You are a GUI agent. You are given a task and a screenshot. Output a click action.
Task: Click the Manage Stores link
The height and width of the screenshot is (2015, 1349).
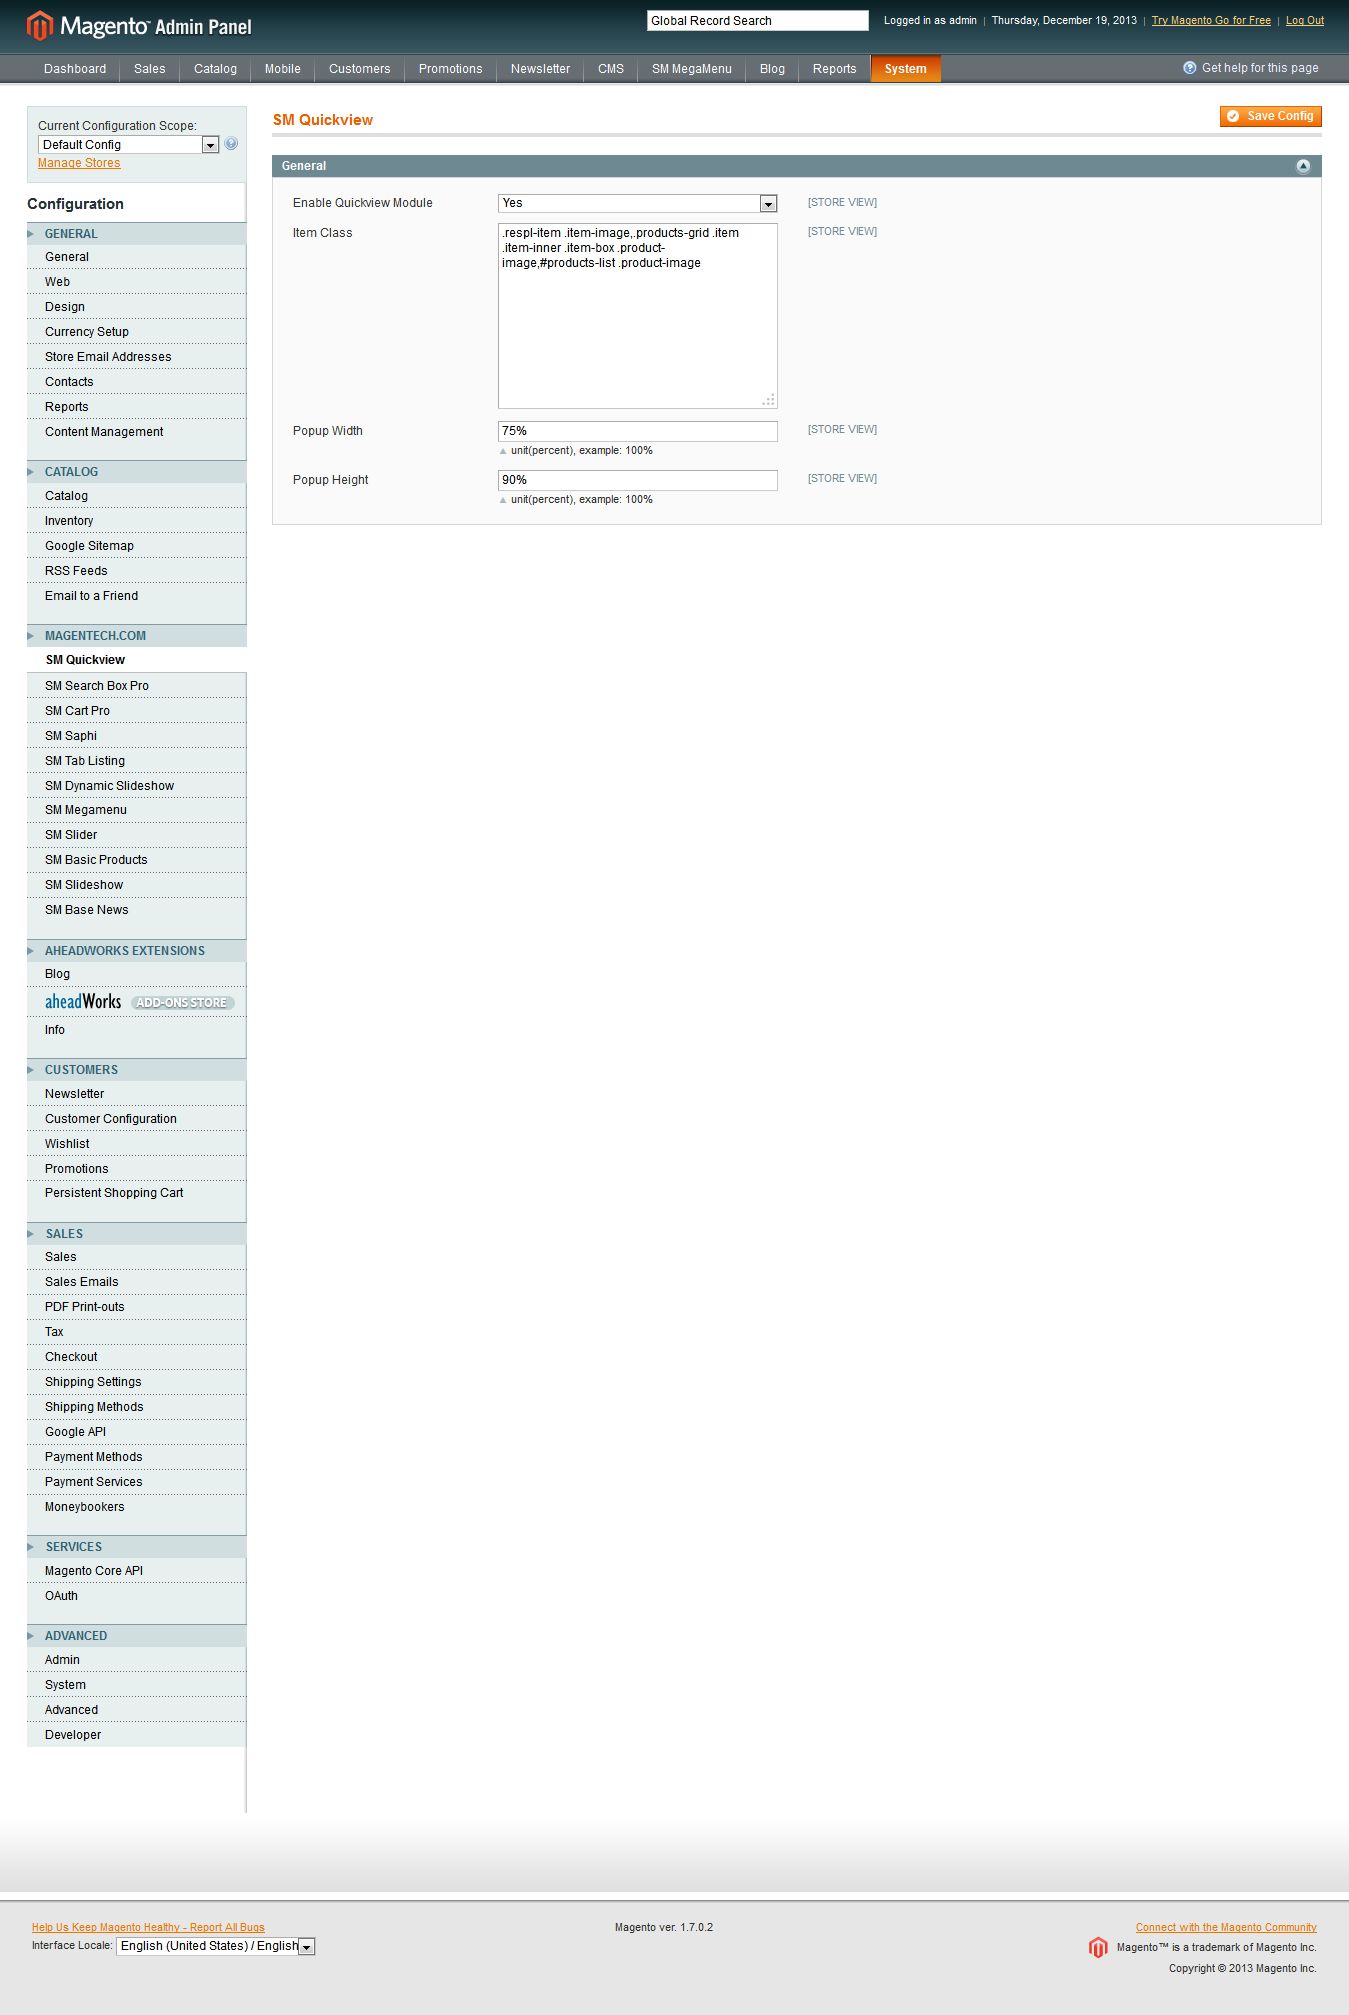click(79, 163)
